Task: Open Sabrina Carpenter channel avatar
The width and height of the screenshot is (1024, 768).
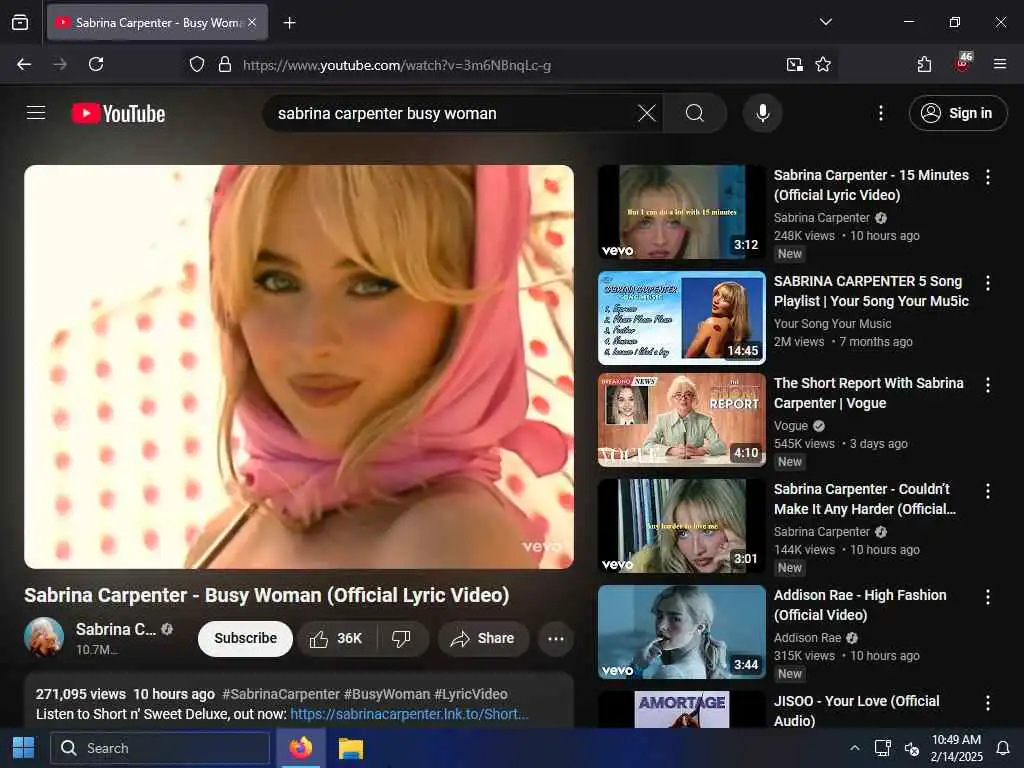Action: tap(44, 637)
